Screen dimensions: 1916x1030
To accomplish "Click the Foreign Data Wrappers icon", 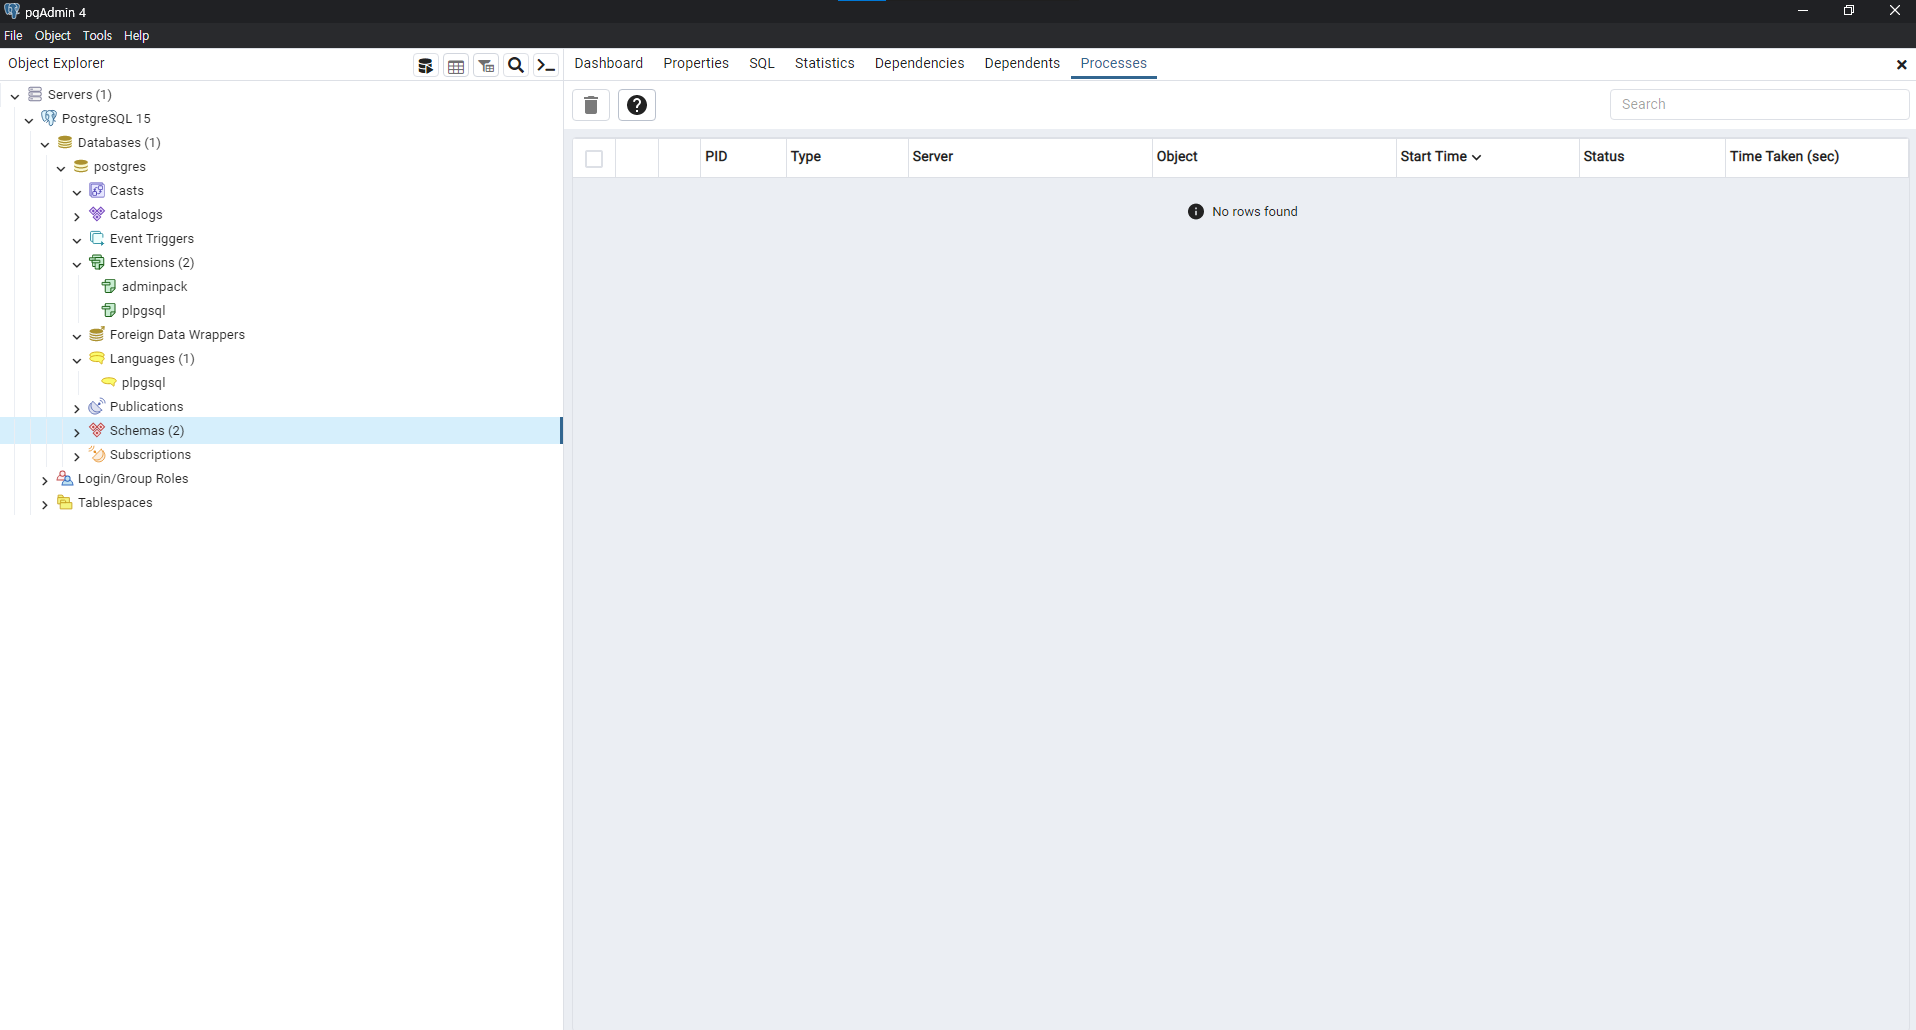I will (97, 334).
